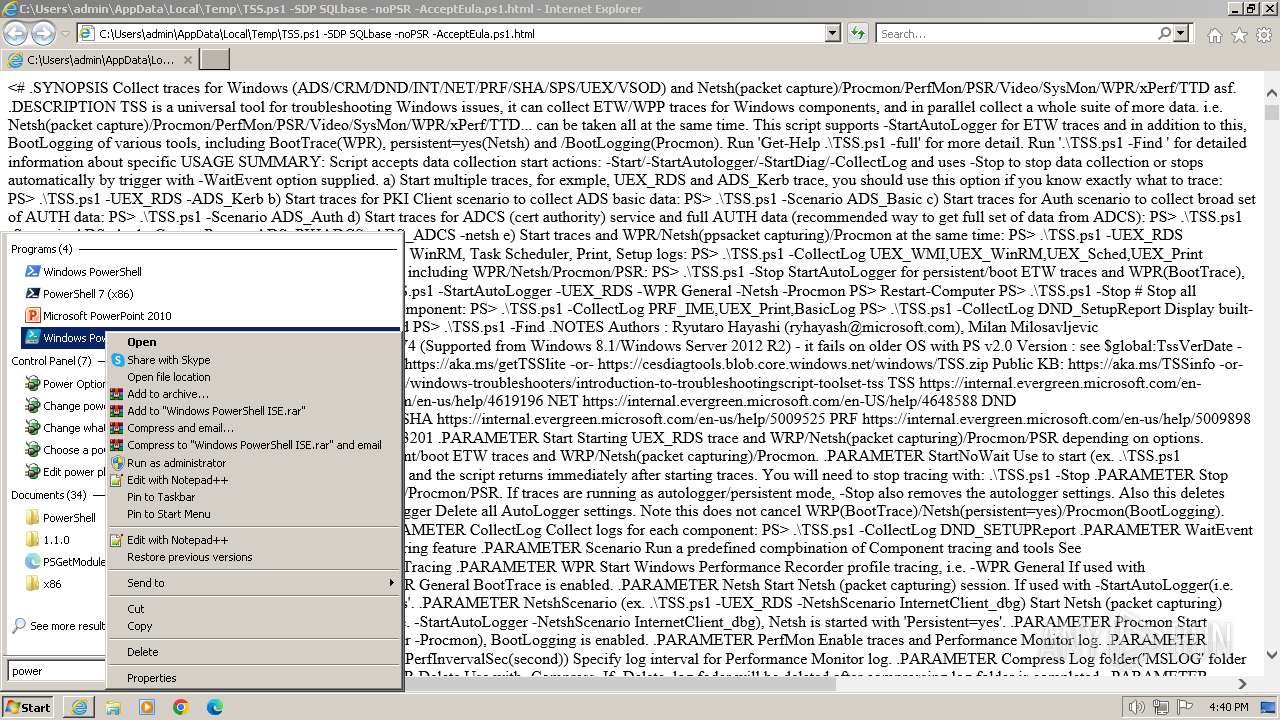Choose Open in the context menu
The image size is (1280, 720).
253,342
